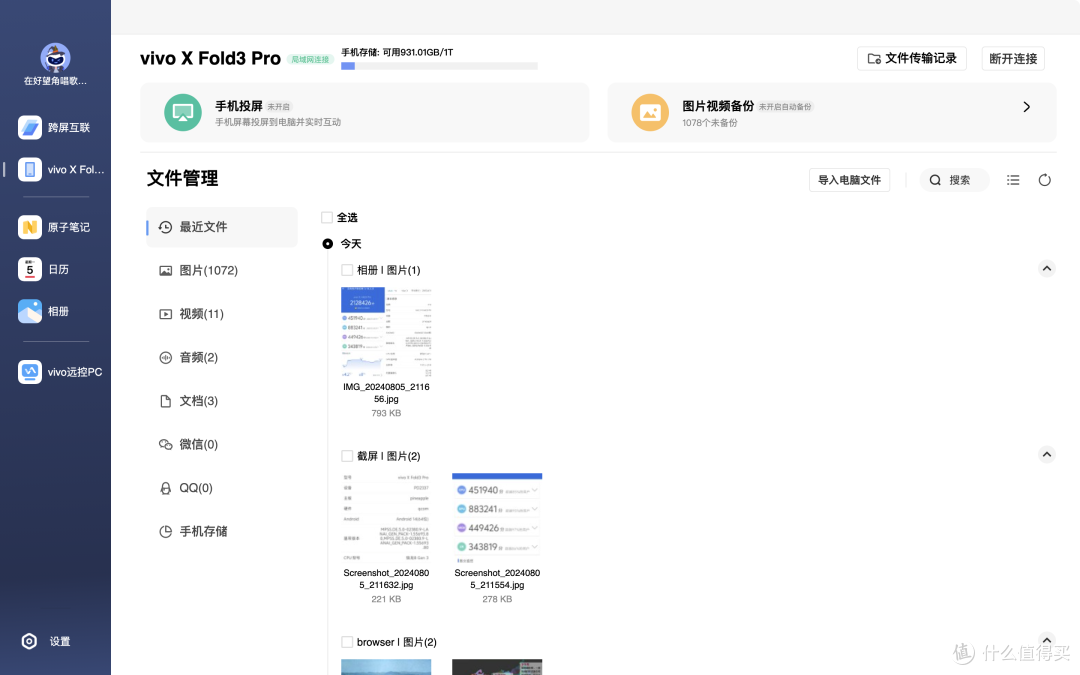Open 跨屏互联 in sidebar
The image size is (1080, 675).
55,127
